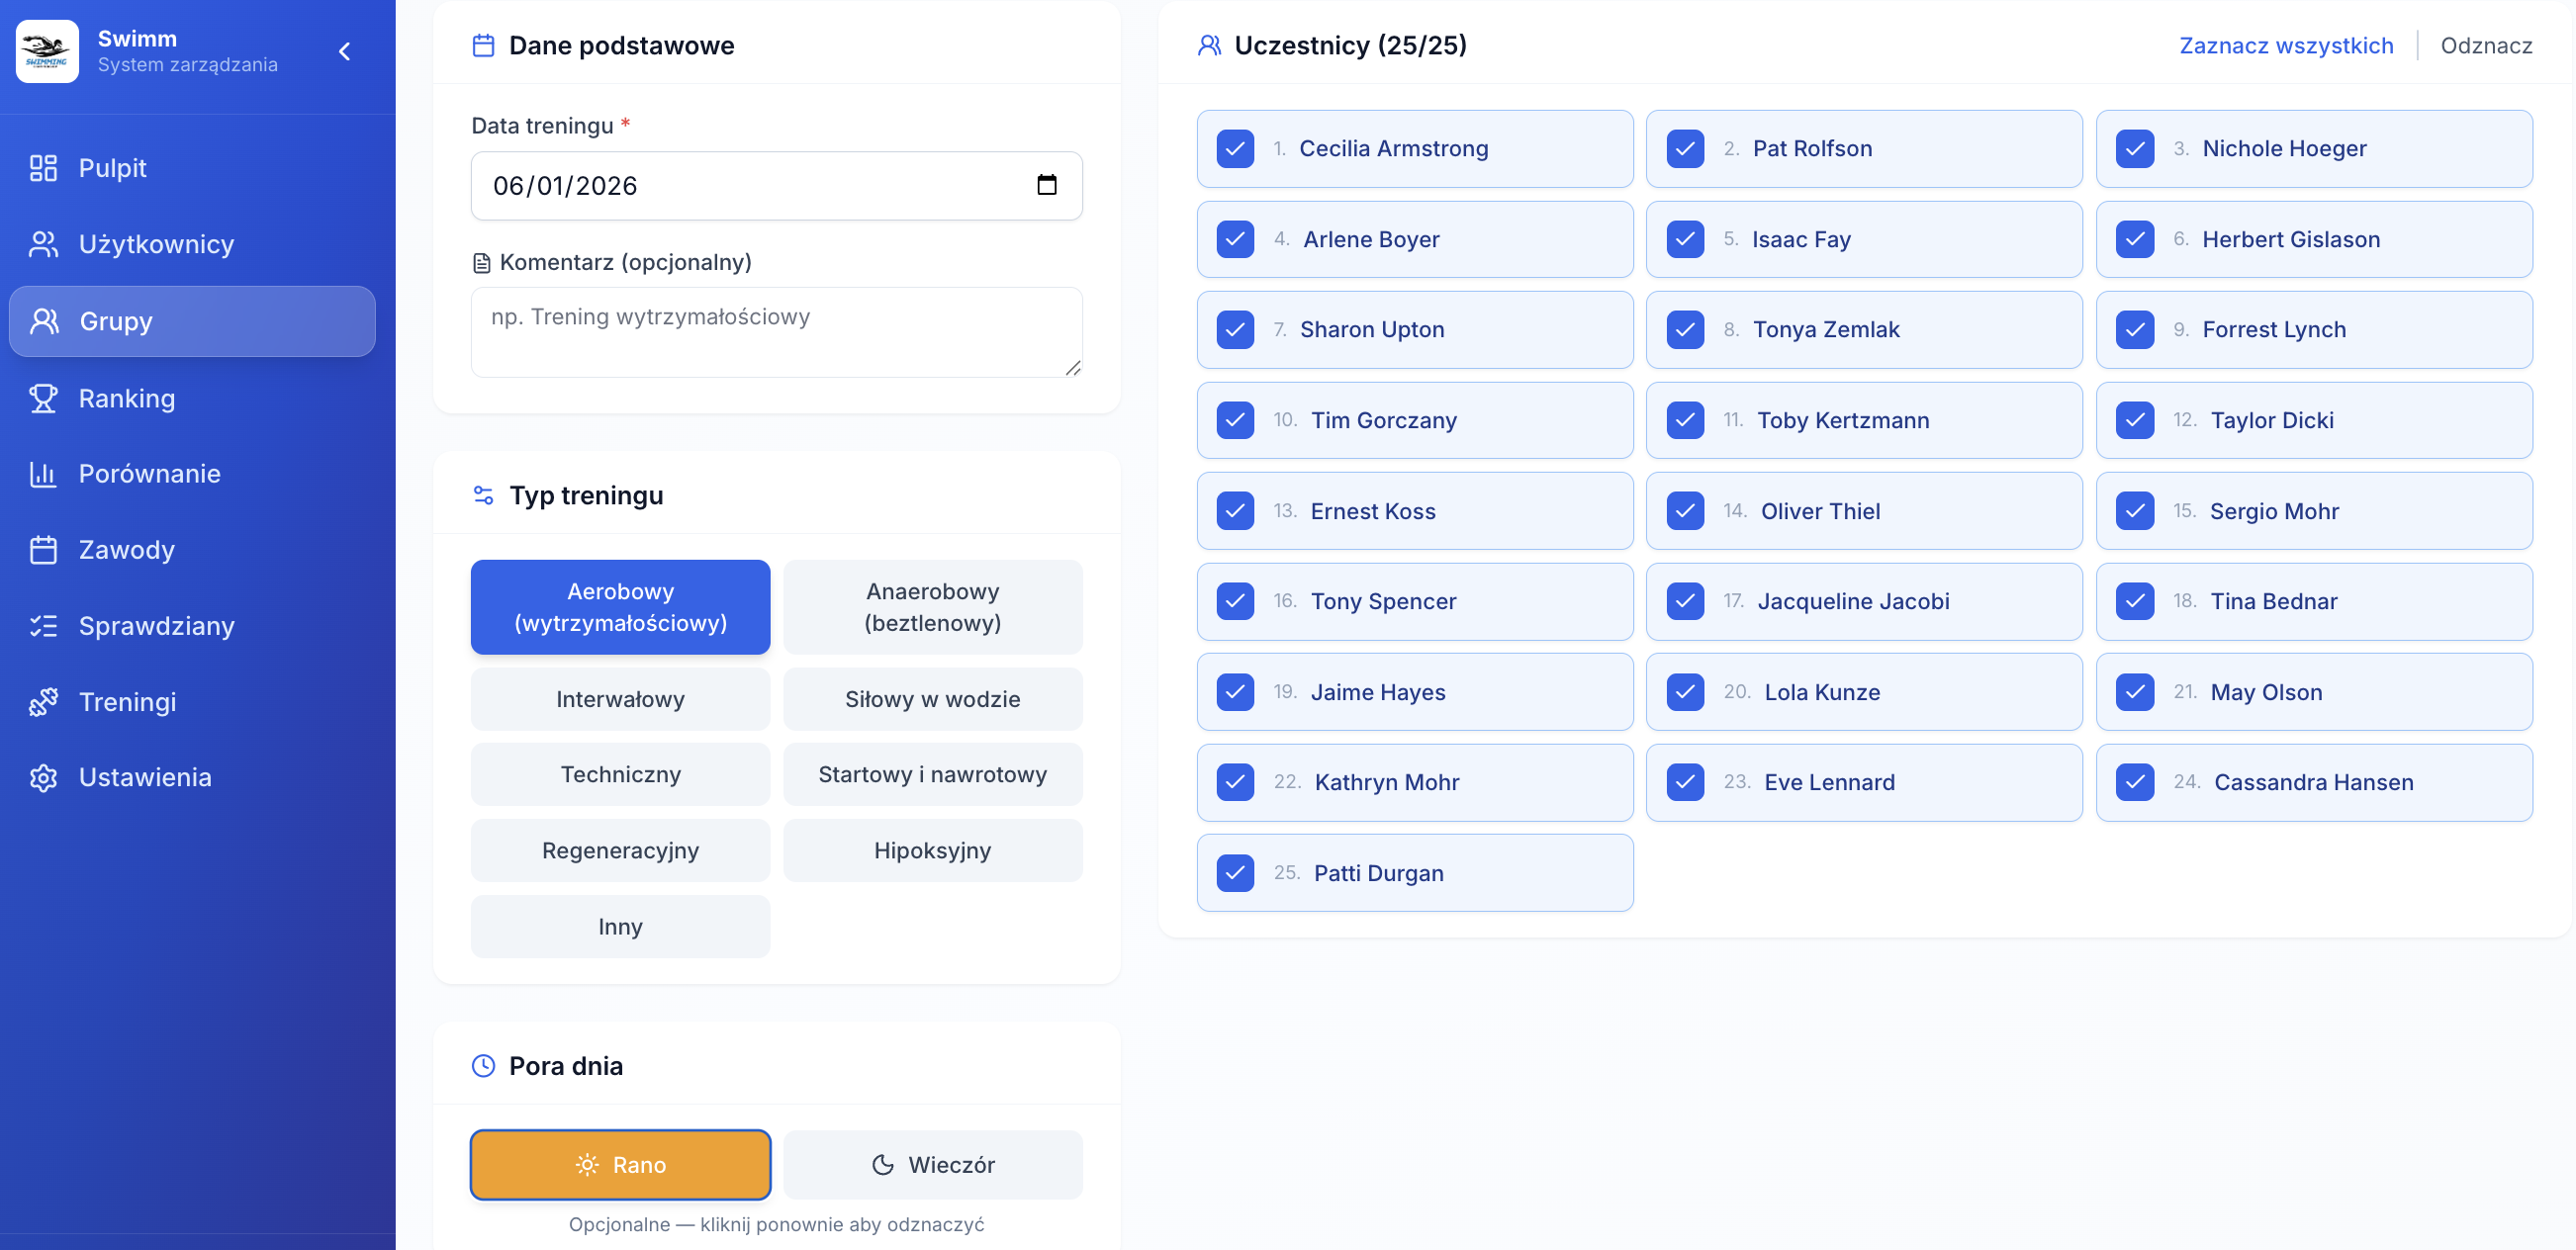The image size is (2576, 1250).
Task: Go to Zawody in the sidebar
Action: point(126,550)
